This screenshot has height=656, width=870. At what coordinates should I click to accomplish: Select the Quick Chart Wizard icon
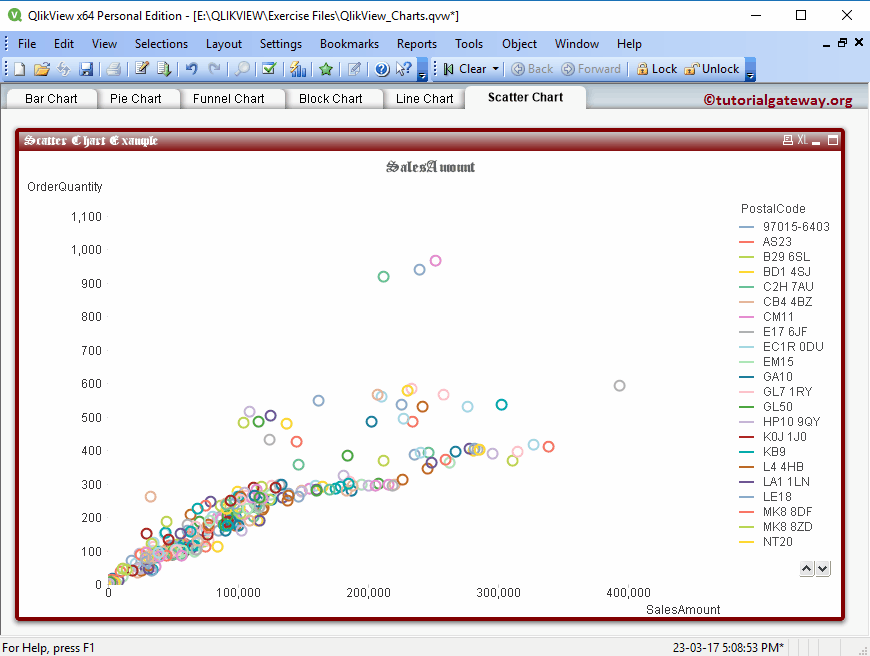coord(297,70)
